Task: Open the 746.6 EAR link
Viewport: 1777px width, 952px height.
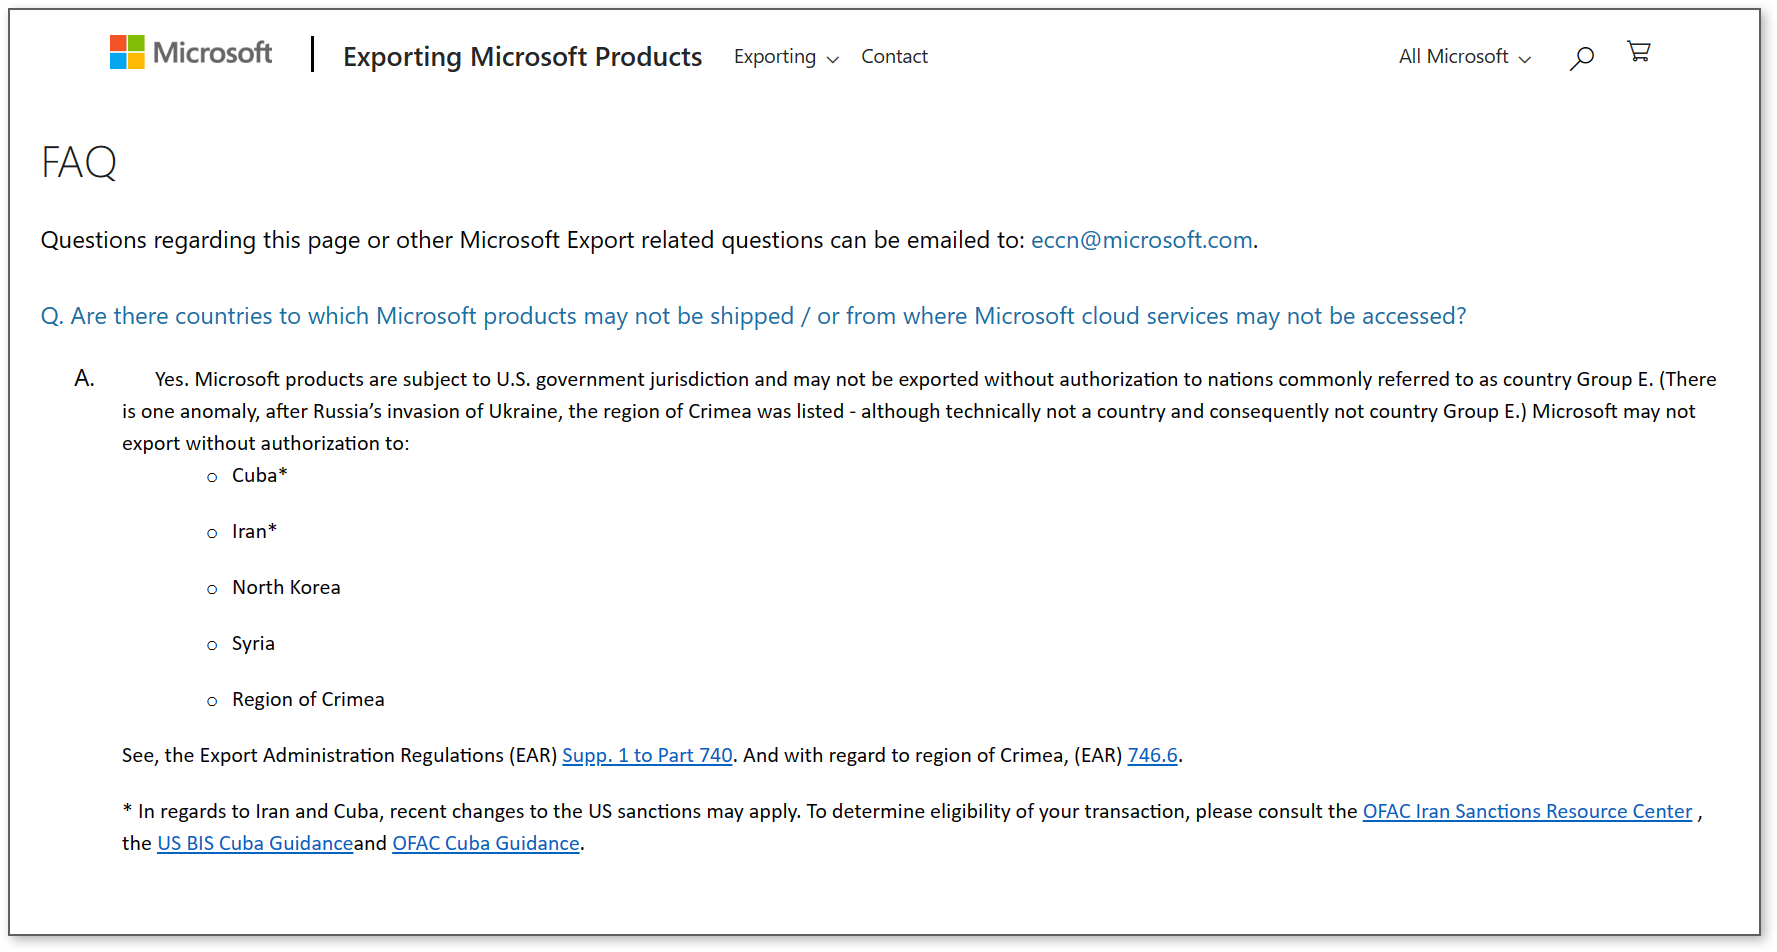Action: click(1152, 756)
